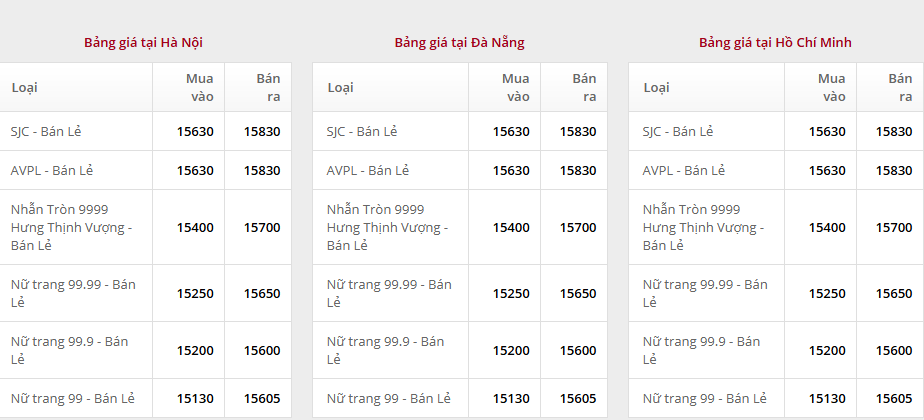Click the 'Bảng giá tại Hà Nội' heading

[144, 42]
